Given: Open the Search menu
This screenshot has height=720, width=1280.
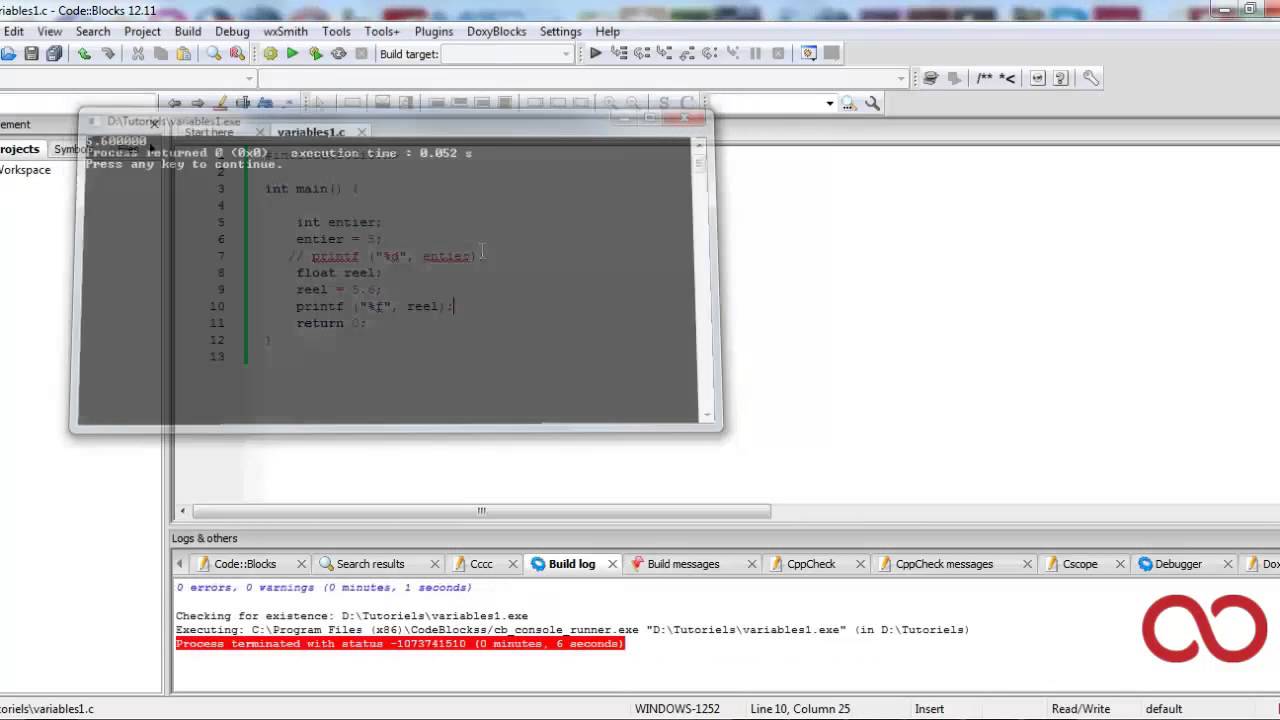Looking at the screenshot, I should point(93,31).
